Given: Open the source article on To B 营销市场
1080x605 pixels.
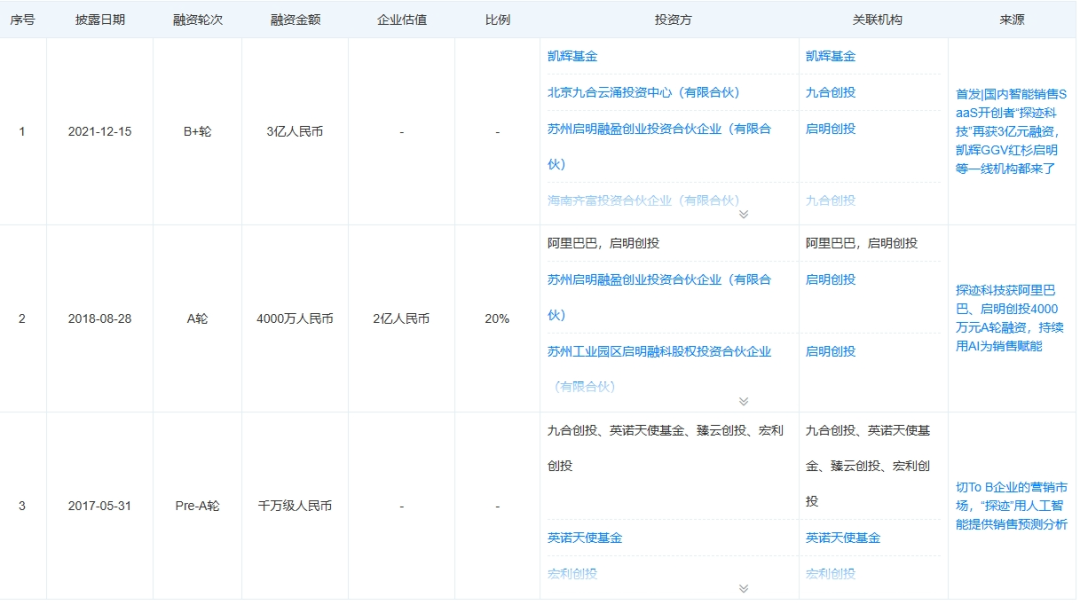Looking at the screenshot, I should point(1010,506).
